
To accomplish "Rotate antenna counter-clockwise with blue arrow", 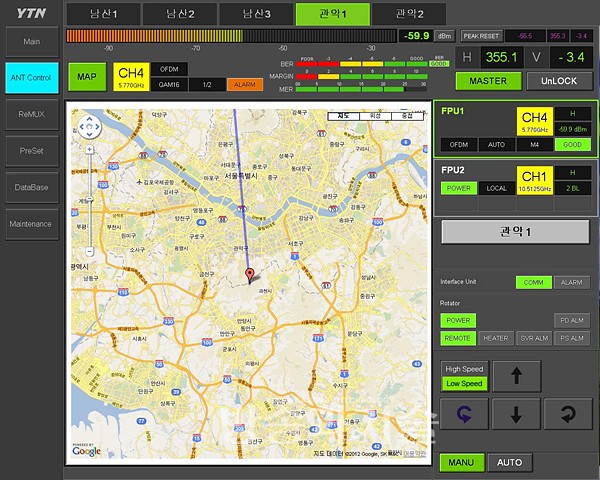I will (464, 414).
